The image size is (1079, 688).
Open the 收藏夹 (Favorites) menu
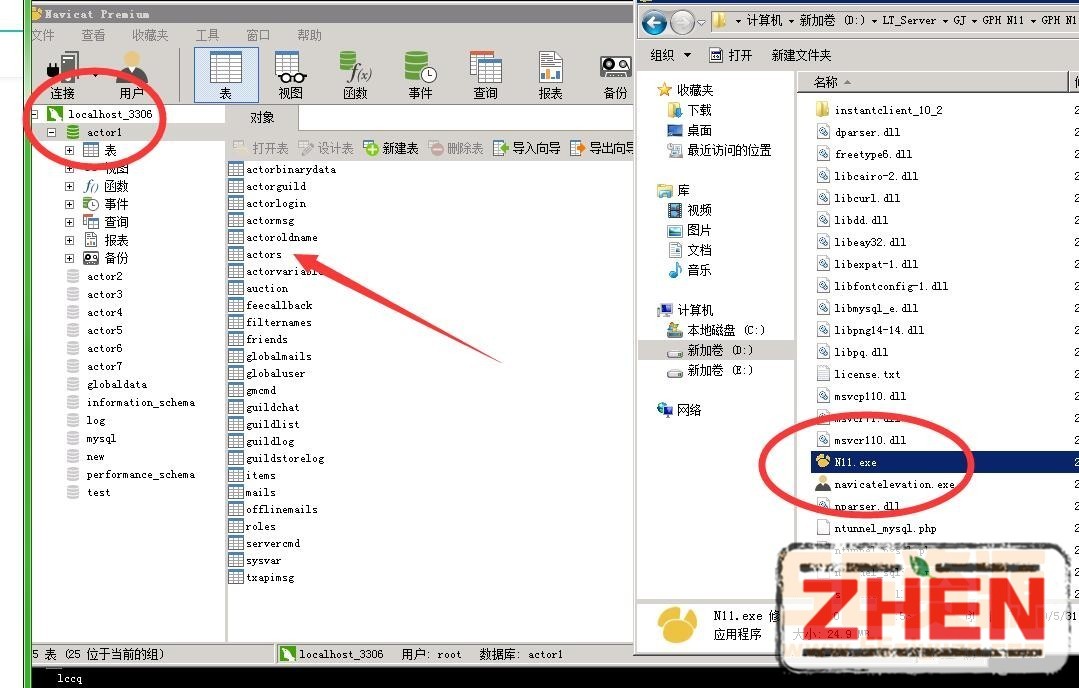[x=150, y=35]
